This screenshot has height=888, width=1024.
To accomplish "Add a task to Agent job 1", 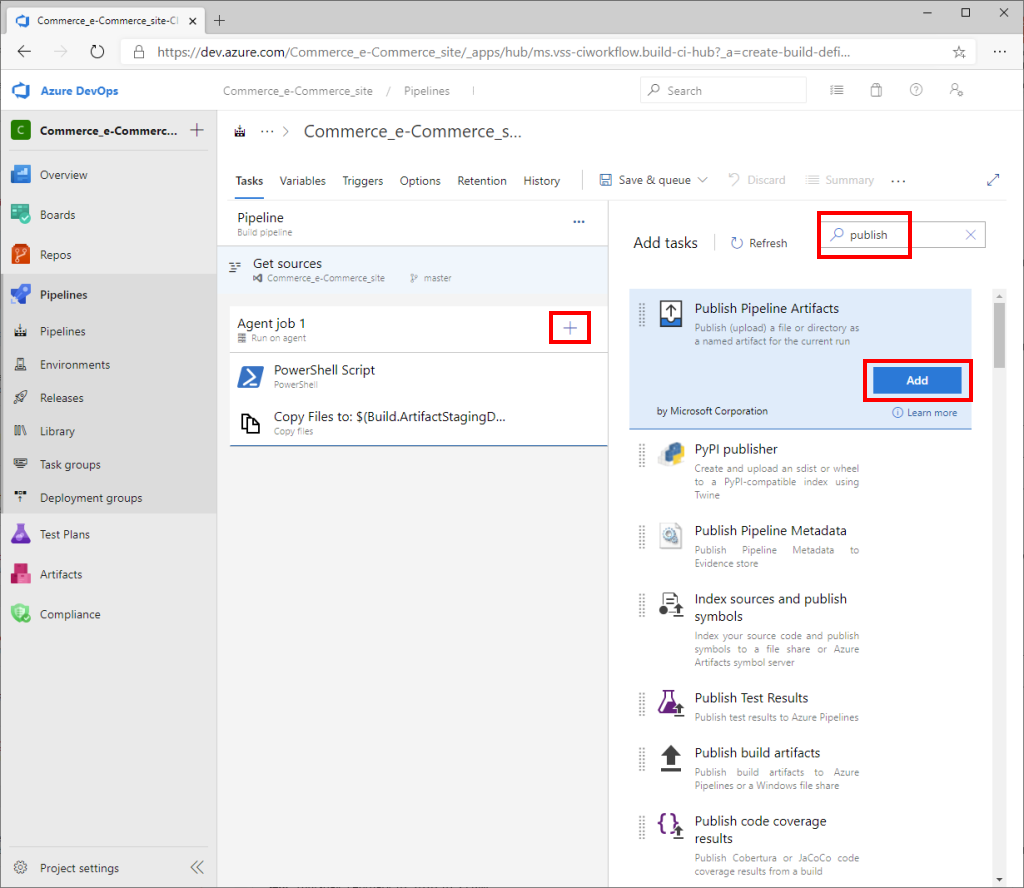I will (569, 326).
